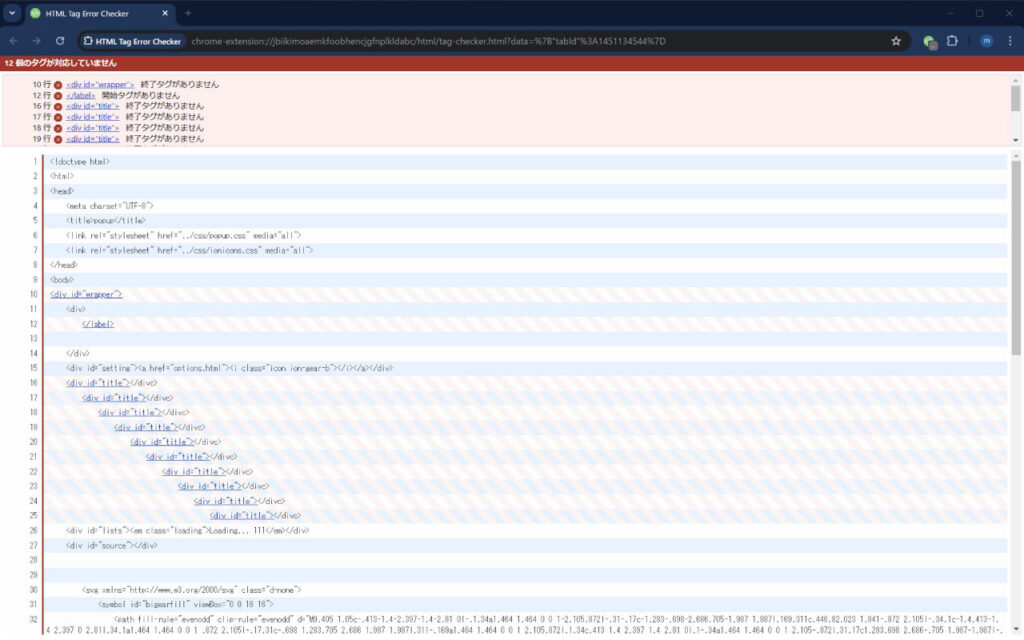Click title div tag on source line 21
Viewport: 1024px width, 640px height.
point(178,456)
